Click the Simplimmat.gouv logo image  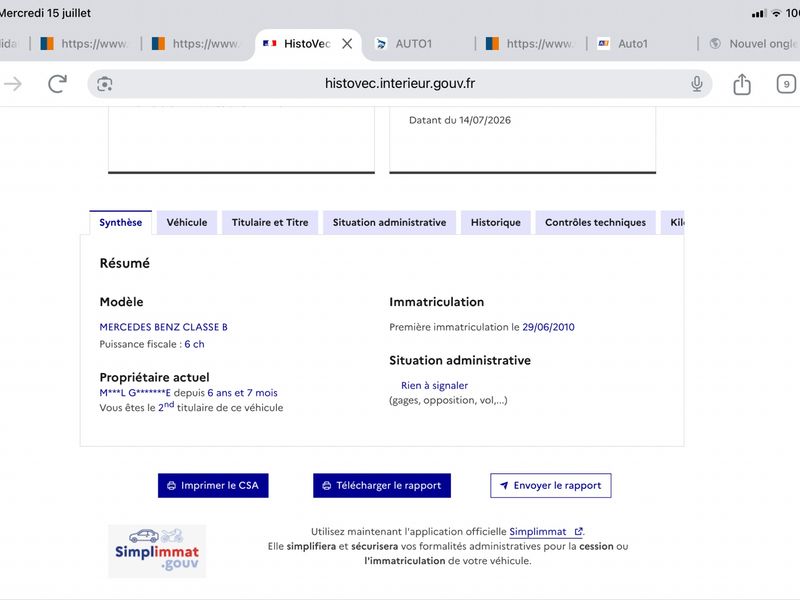(x=157, y=551)
